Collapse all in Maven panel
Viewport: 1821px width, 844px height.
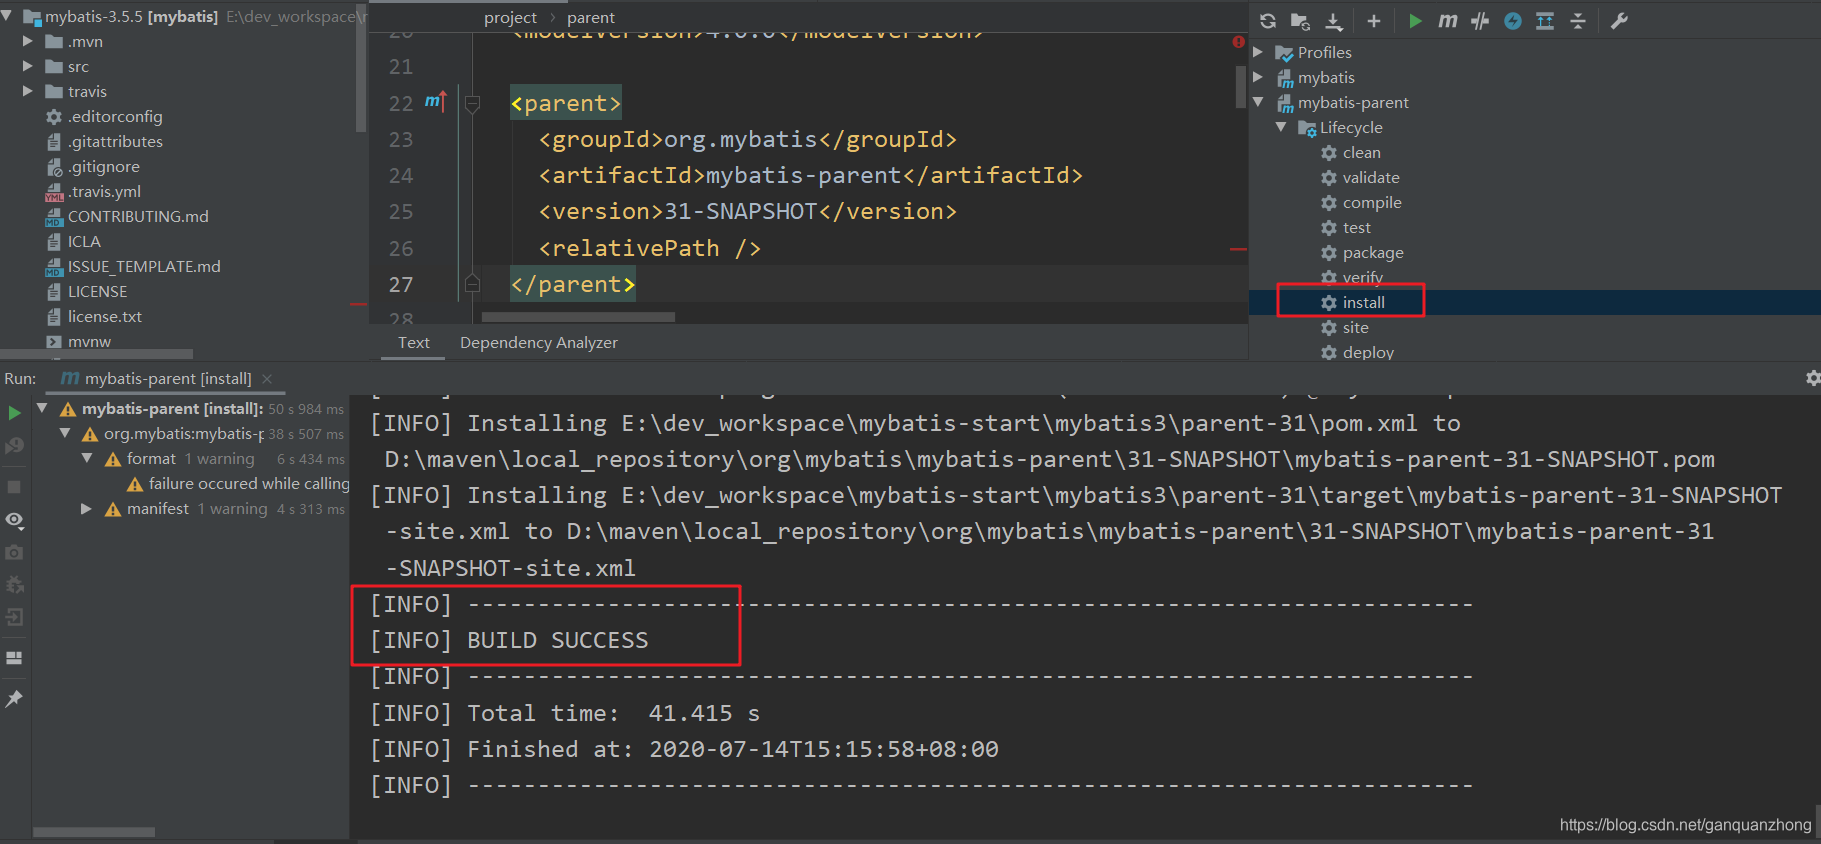coord(1578,21)
